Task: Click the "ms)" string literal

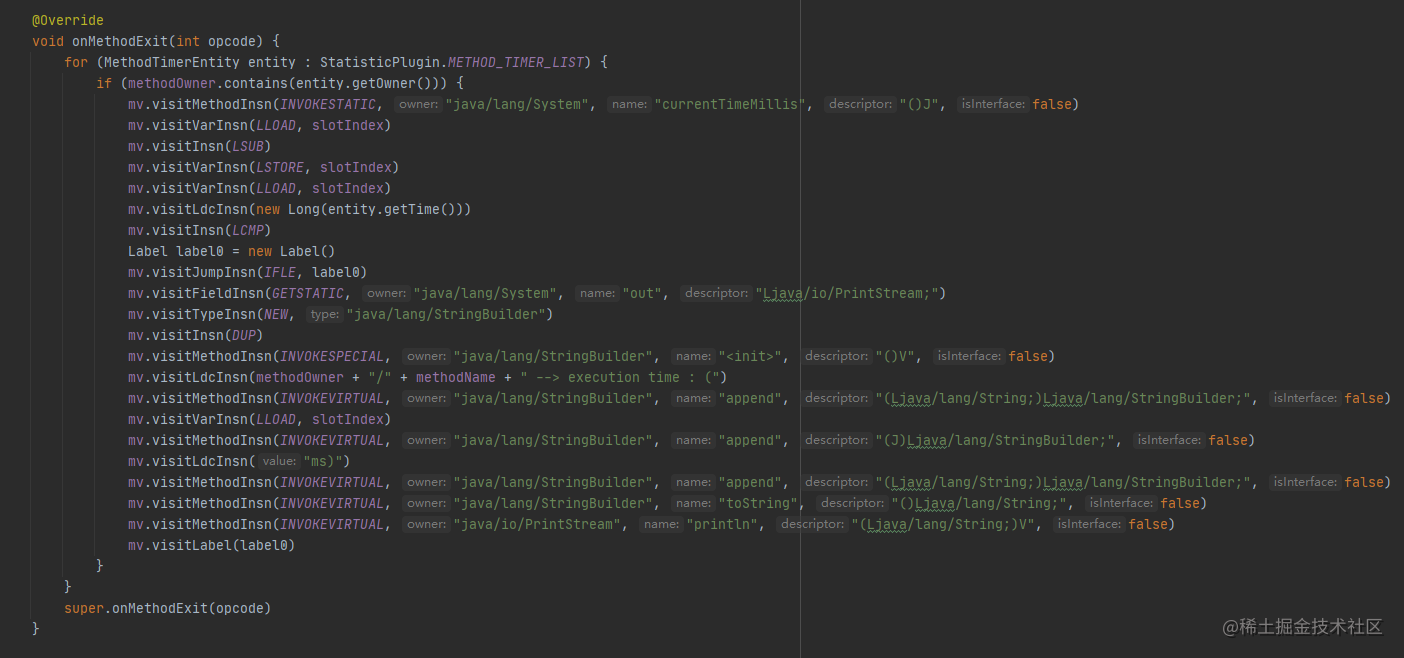Action: [324, 461]
